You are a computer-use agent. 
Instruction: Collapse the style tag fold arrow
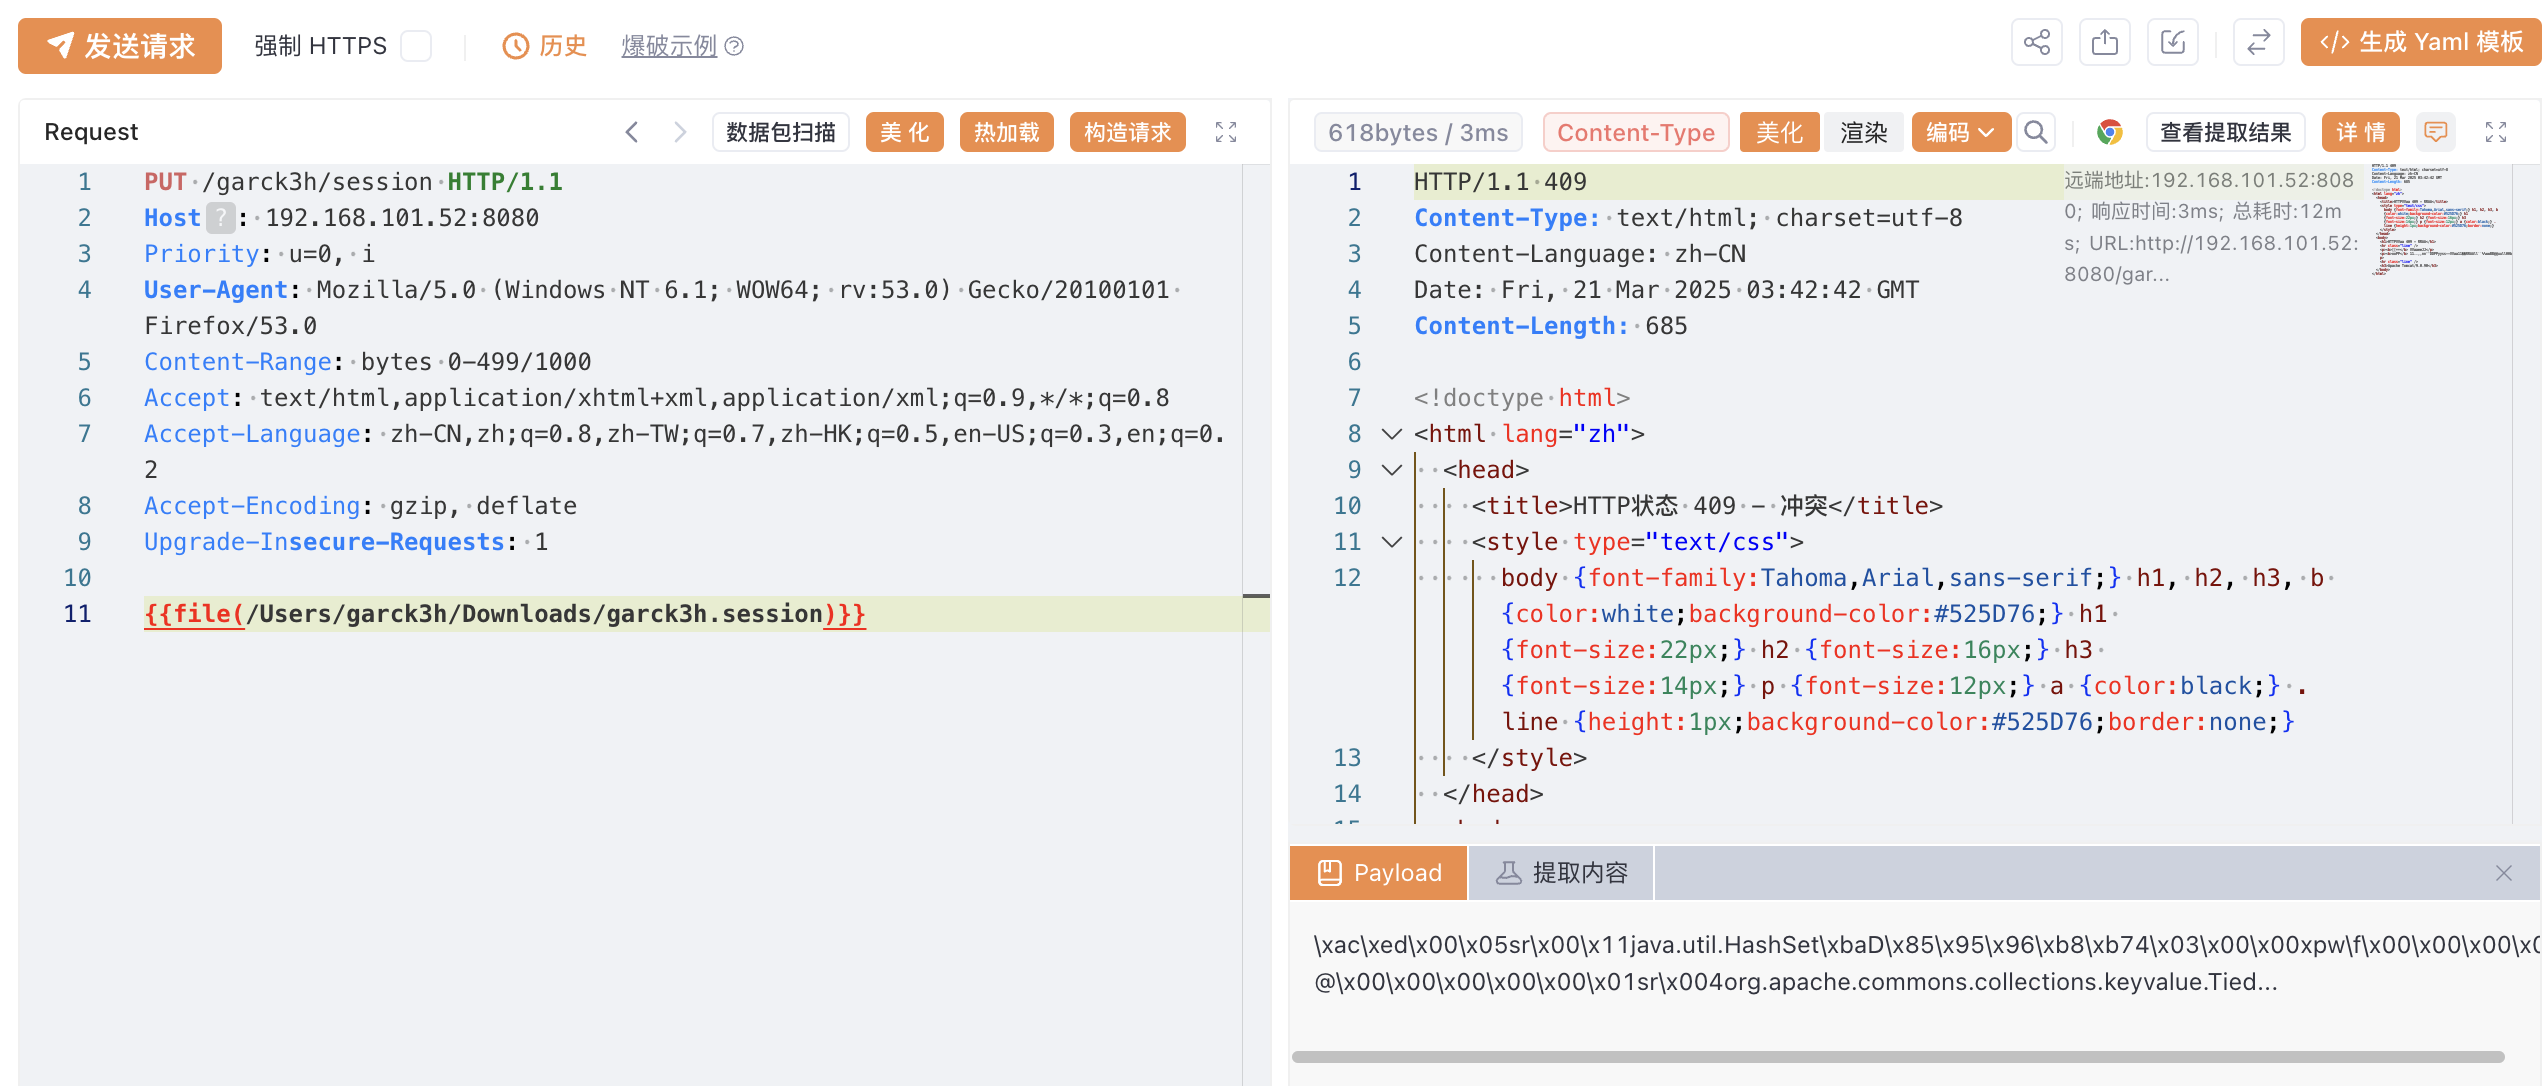pos(1391,542)
